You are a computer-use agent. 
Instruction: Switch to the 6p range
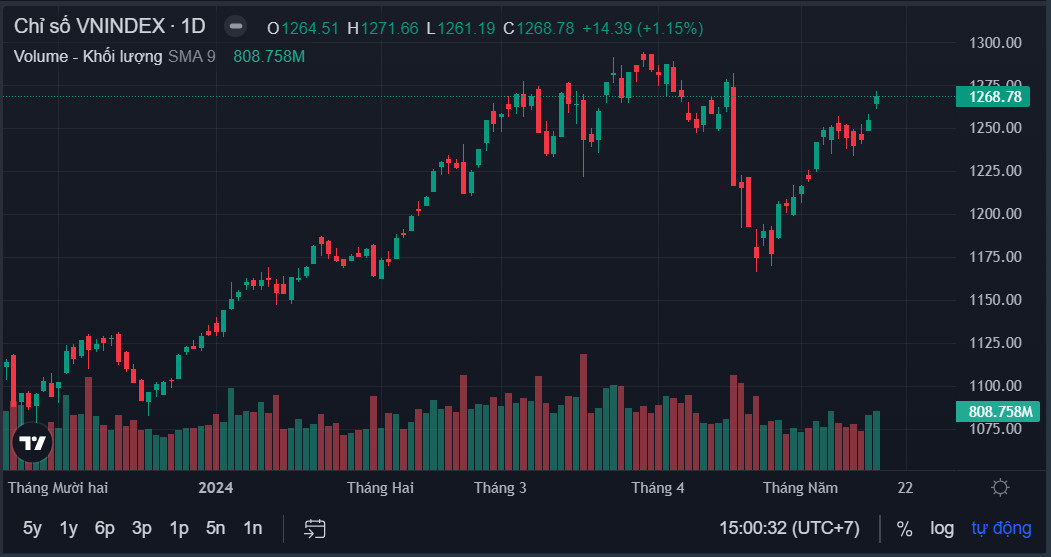coord(105,528)
